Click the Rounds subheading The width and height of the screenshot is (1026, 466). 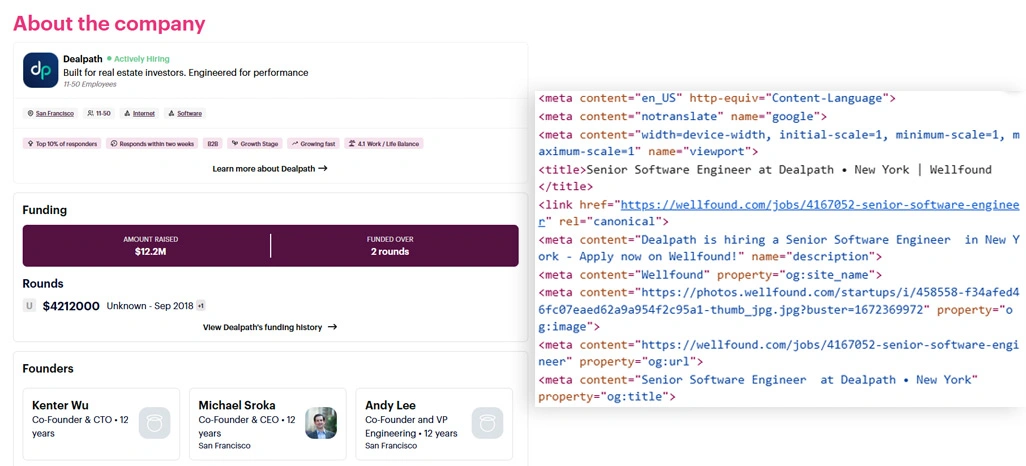pos(43,284)
